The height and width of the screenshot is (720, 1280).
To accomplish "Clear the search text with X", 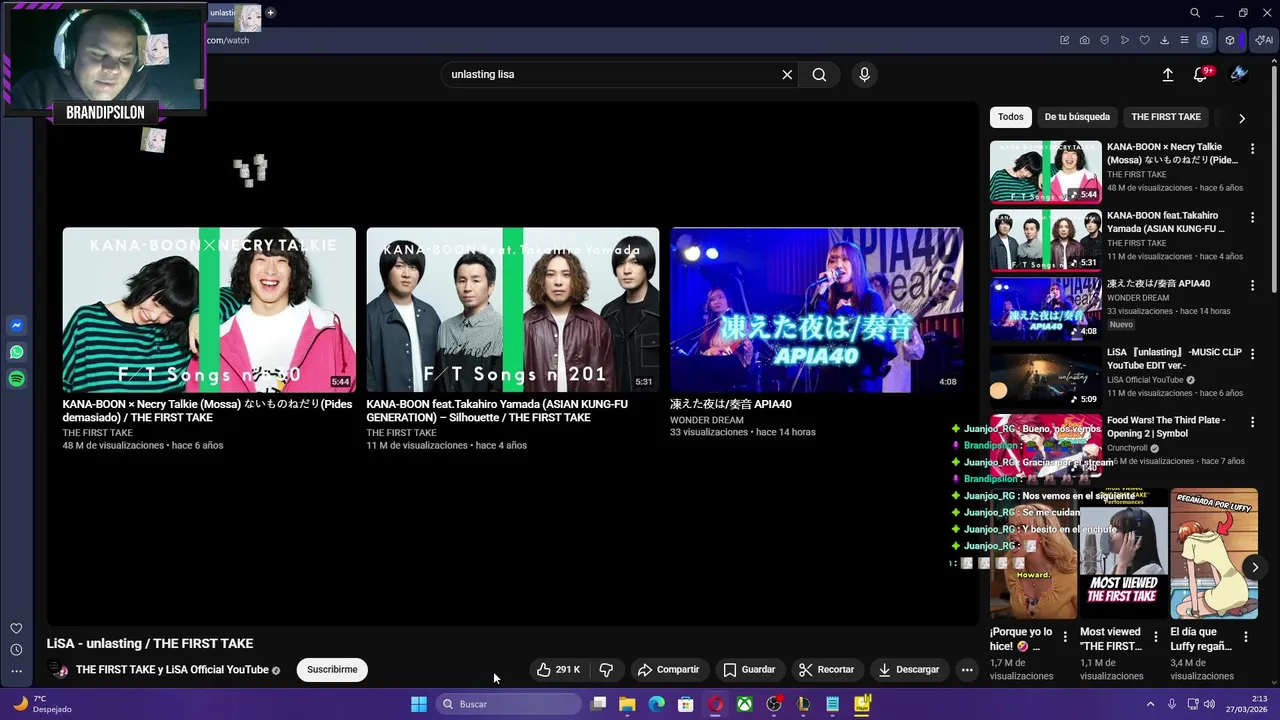I will (787, 74).
